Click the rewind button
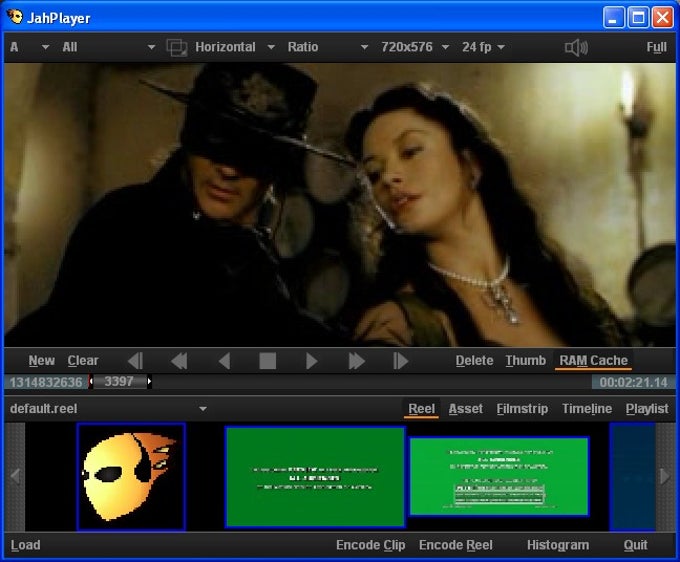Image resolution: width=680 pixels, height=562 pixels. (179, 361)
